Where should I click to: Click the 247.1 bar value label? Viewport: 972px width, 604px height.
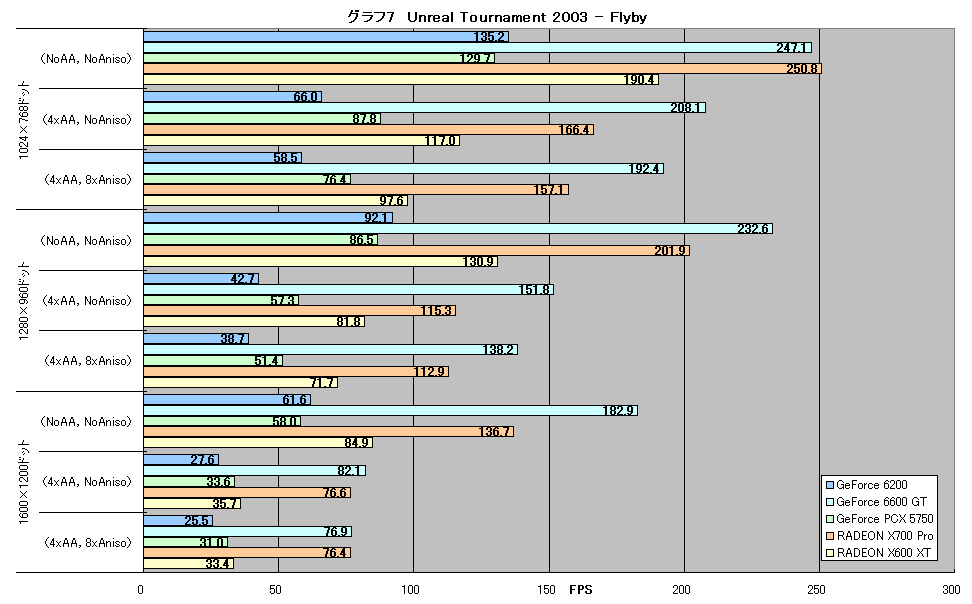(792, 48)
